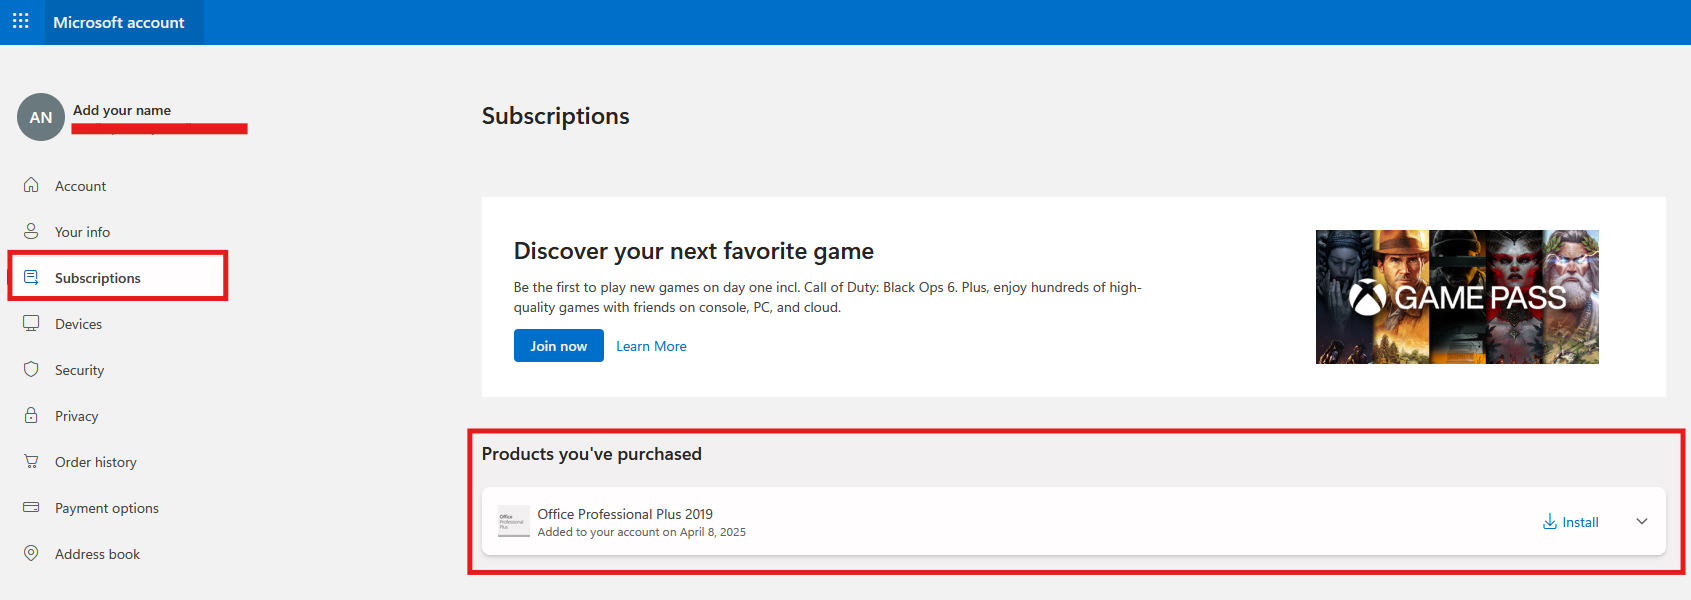Click the Payment options card icon
This screenshot has height=600, width=1691.
coord(31,507)
